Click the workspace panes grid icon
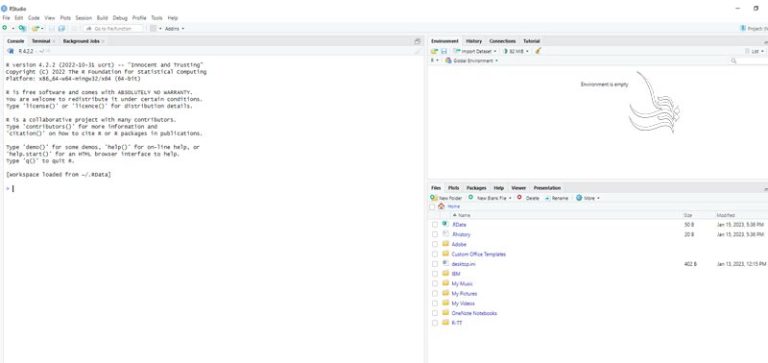Screen dimensions: 768x363 coord(153,28)
